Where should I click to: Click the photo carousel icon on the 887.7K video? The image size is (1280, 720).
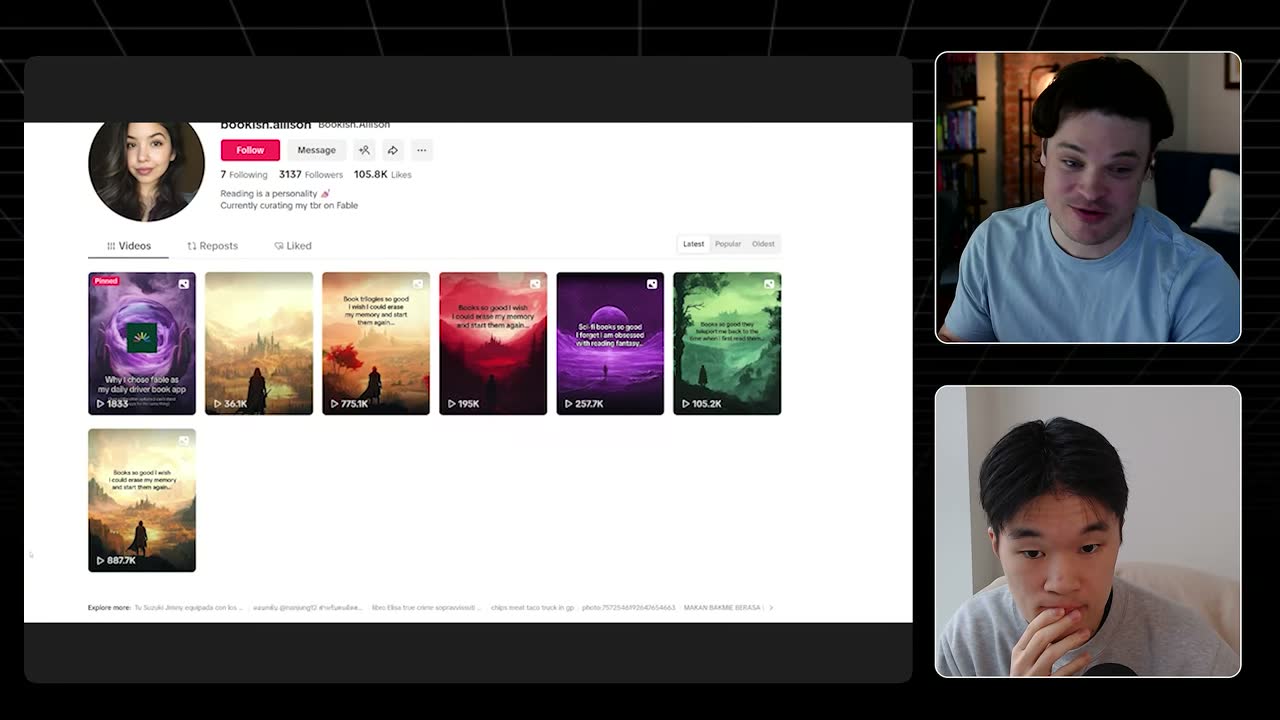click(x=184, y=441)
